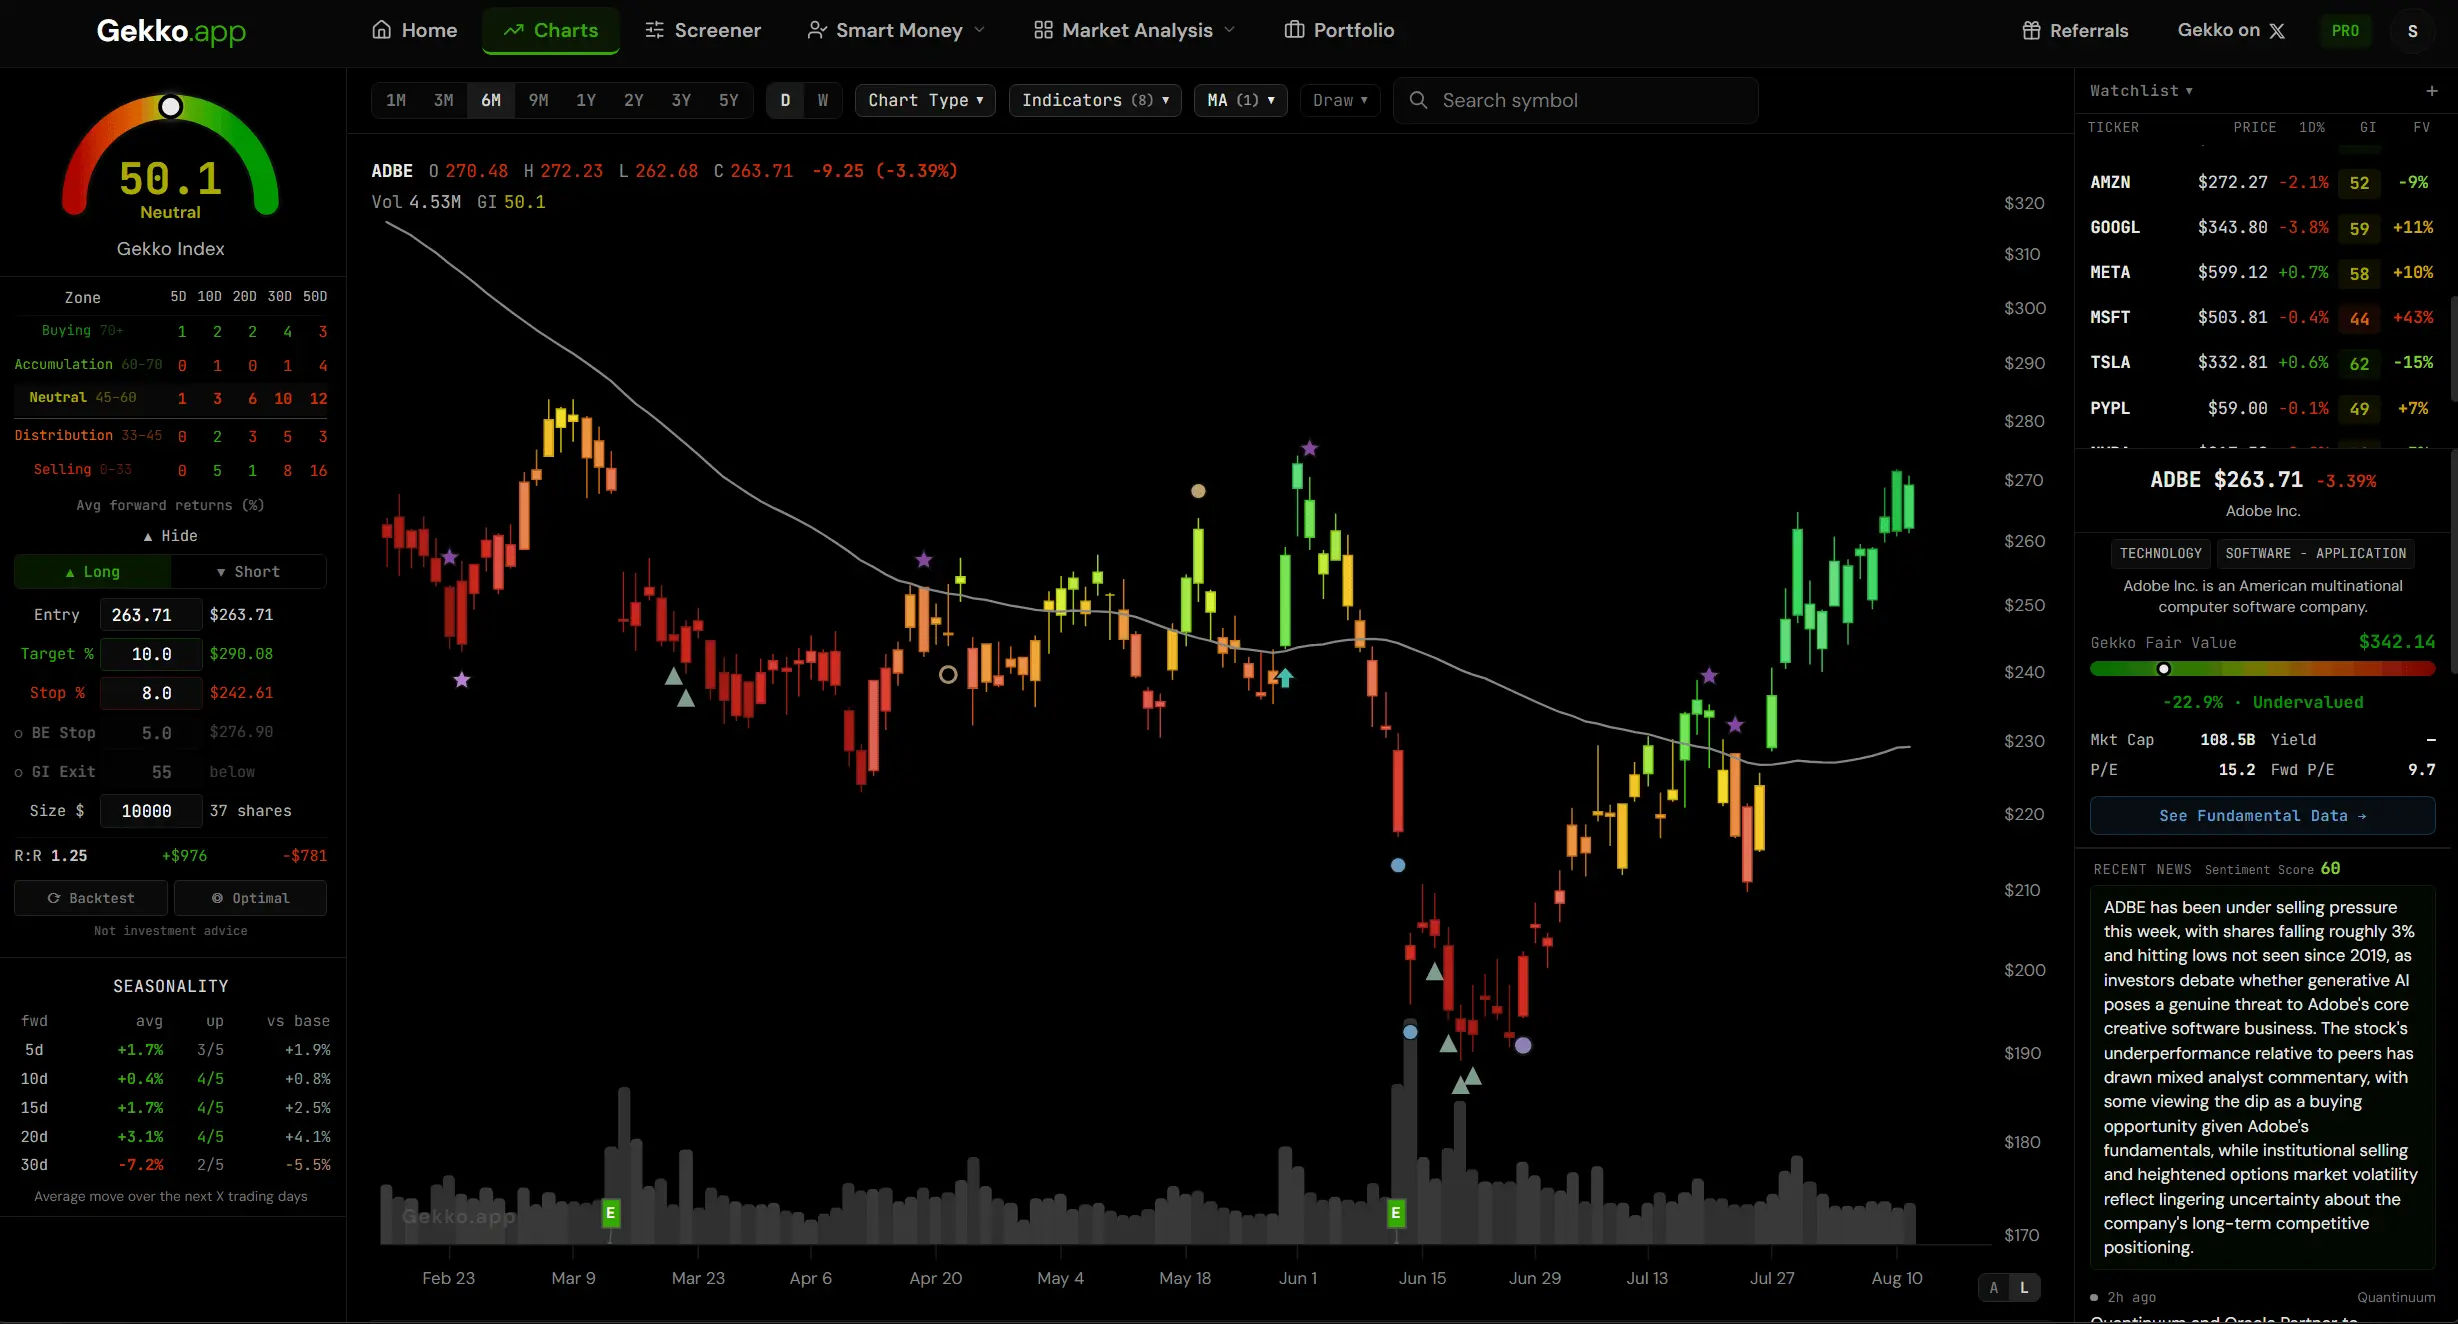
Task: Select the 1Y timeframe
Action: [586, 100]
